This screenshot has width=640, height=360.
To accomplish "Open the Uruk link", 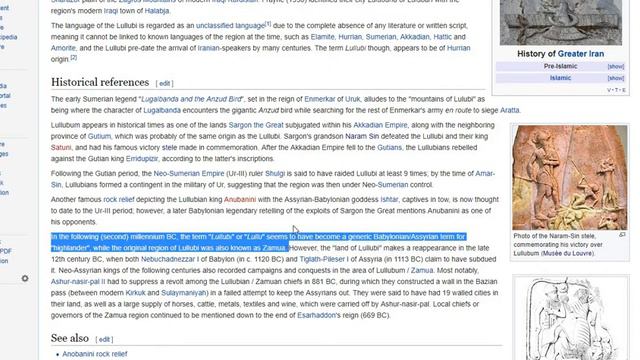I will pos(353,99).
